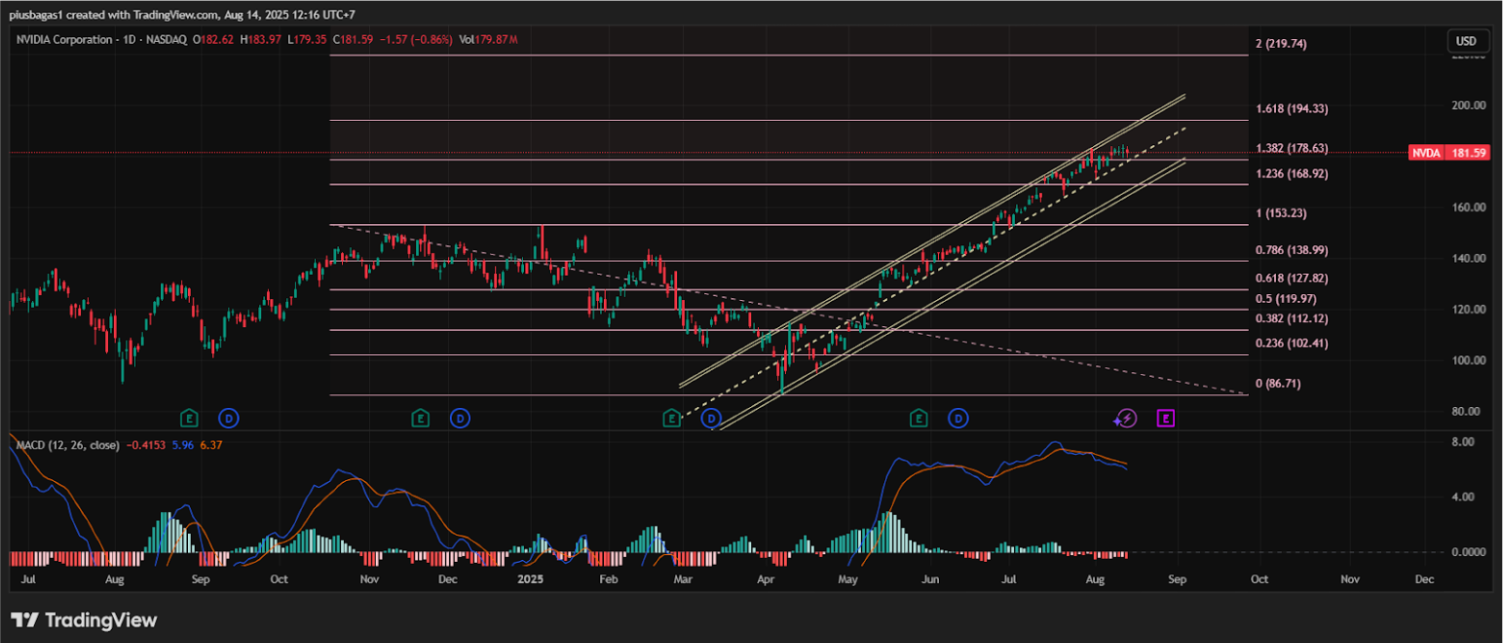Viewport: 1503px width, 643px height.
Task: Open the USD currency selector
Action: click(1467, 41)
